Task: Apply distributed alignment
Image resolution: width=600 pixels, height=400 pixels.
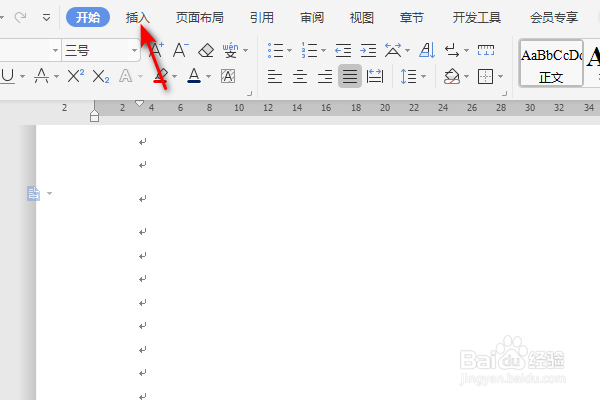Action: pos(375,76)
